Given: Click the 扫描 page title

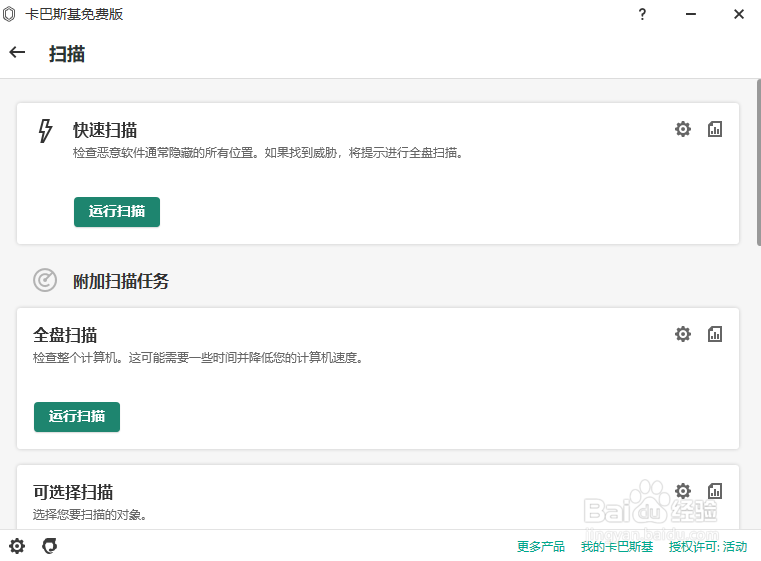Looking at the screenshot, I should pos(67,53).
